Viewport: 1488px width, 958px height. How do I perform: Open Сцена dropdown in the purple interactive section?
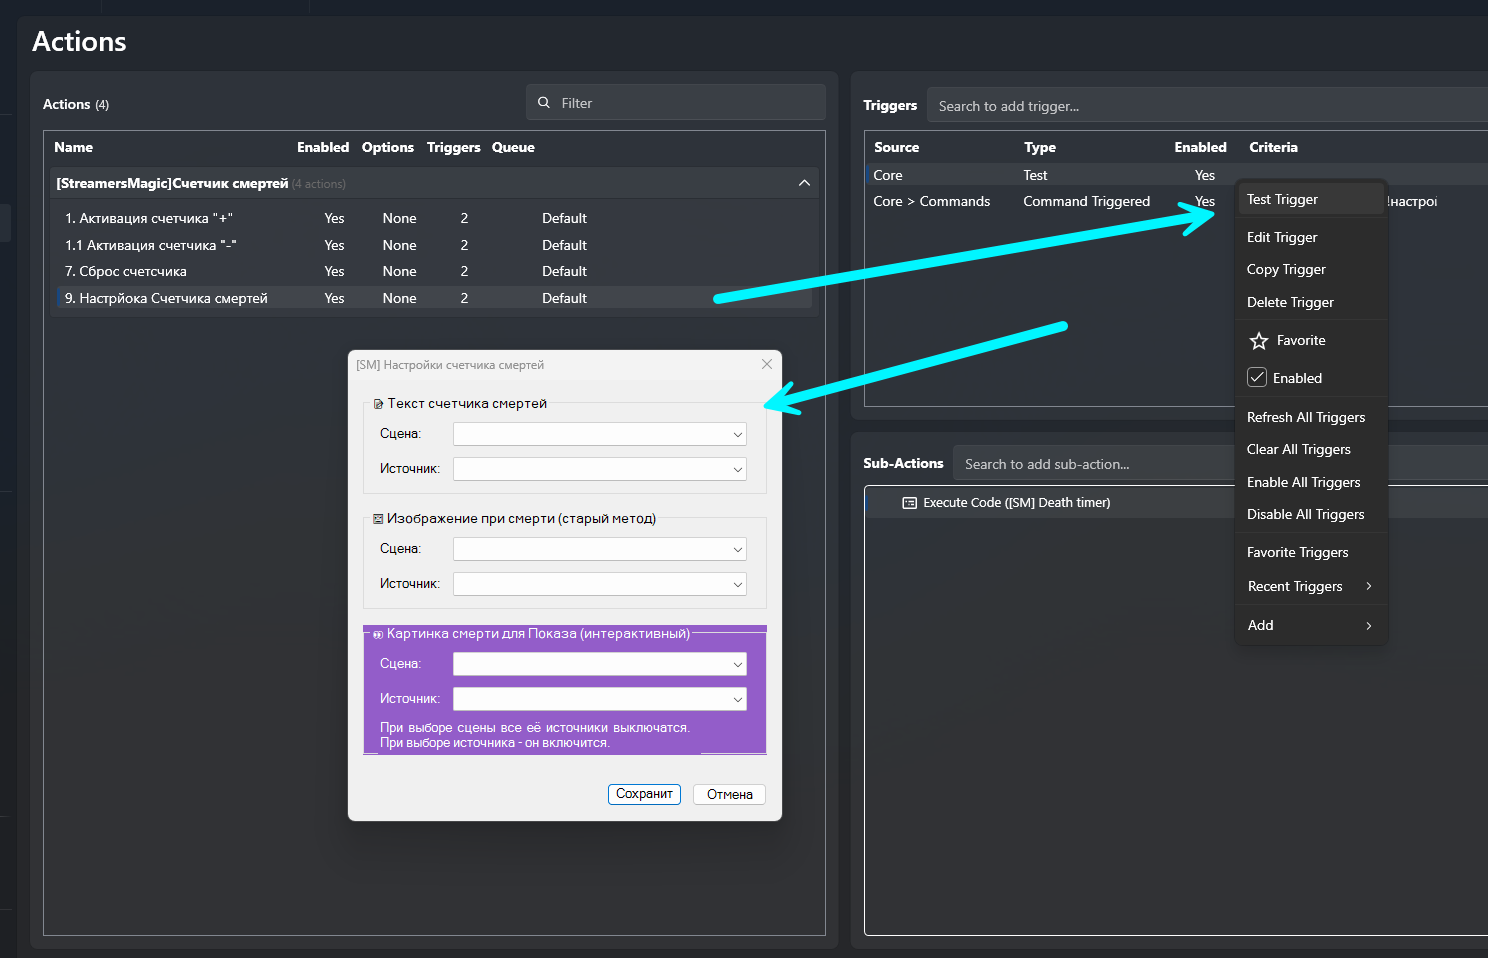click(600, 664)
